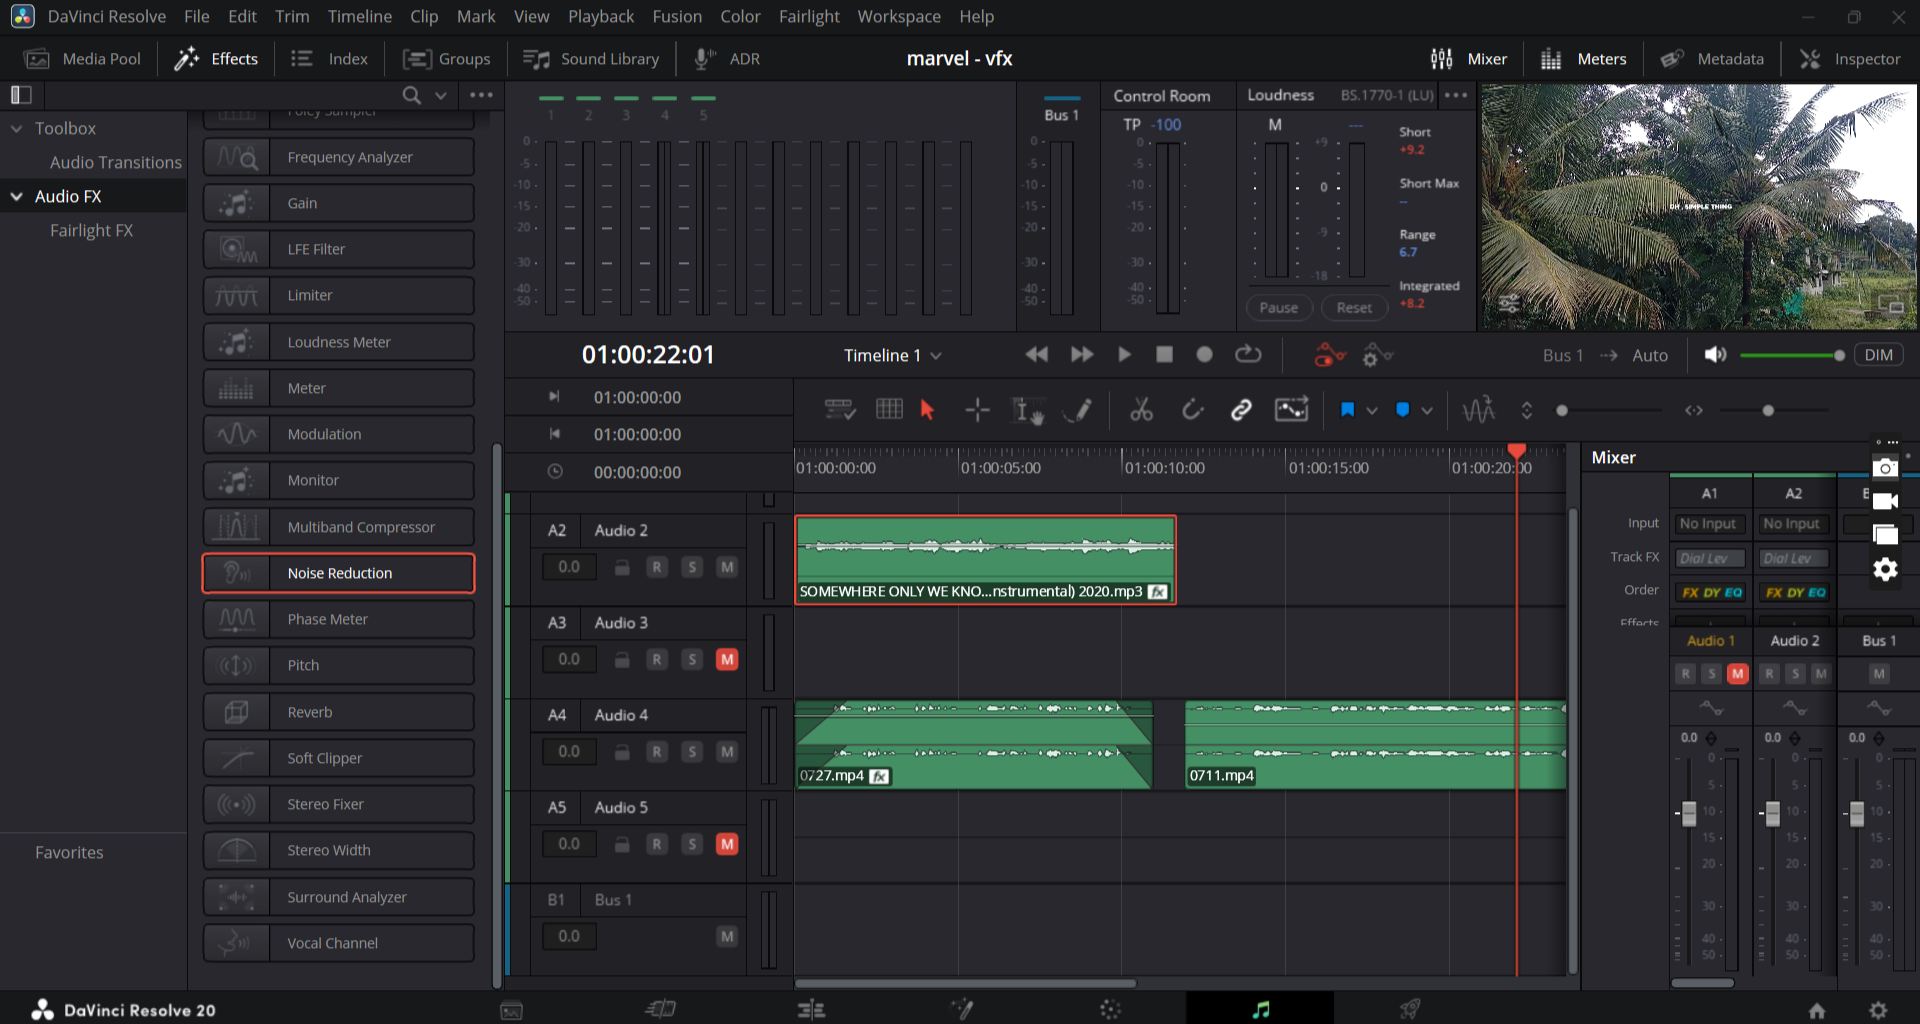
Task: Click the Record transport button
Action: tap(1204, 354)
